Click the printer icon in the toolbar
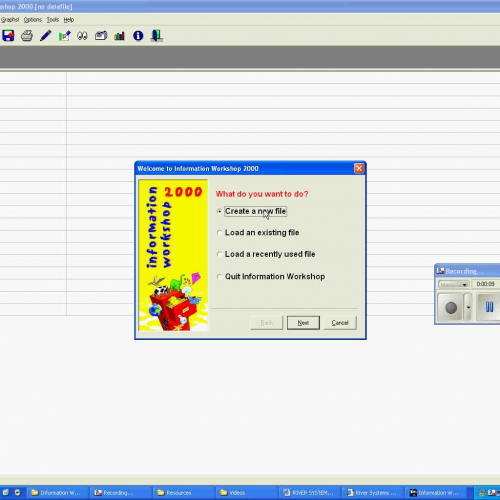The image size is (500, 500). click(x=27, y=35)
